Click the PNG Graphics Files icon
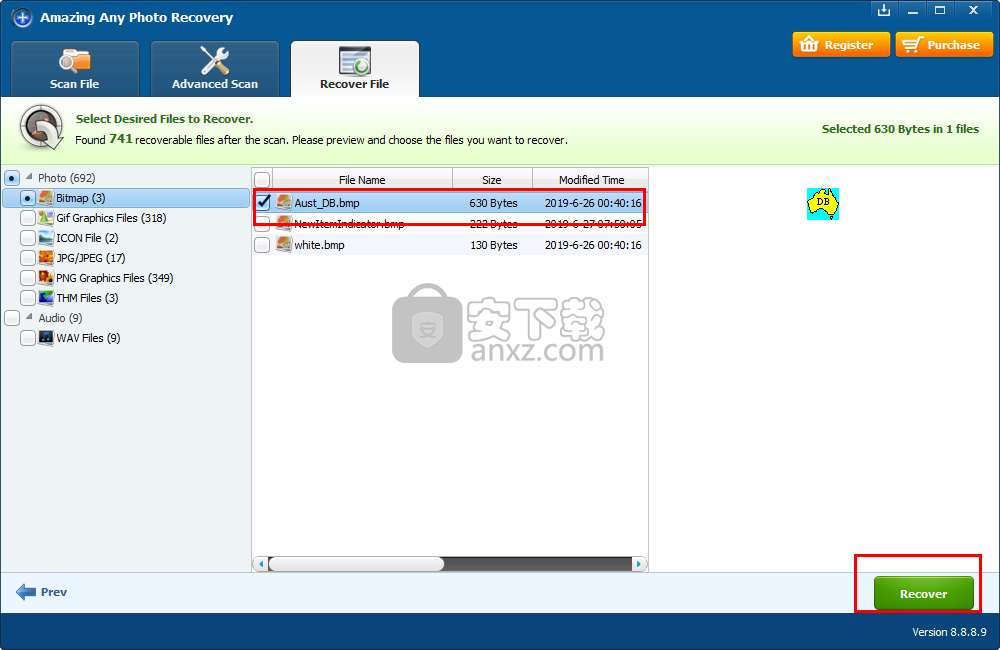 pyautogui.click(x=46, y=277)
